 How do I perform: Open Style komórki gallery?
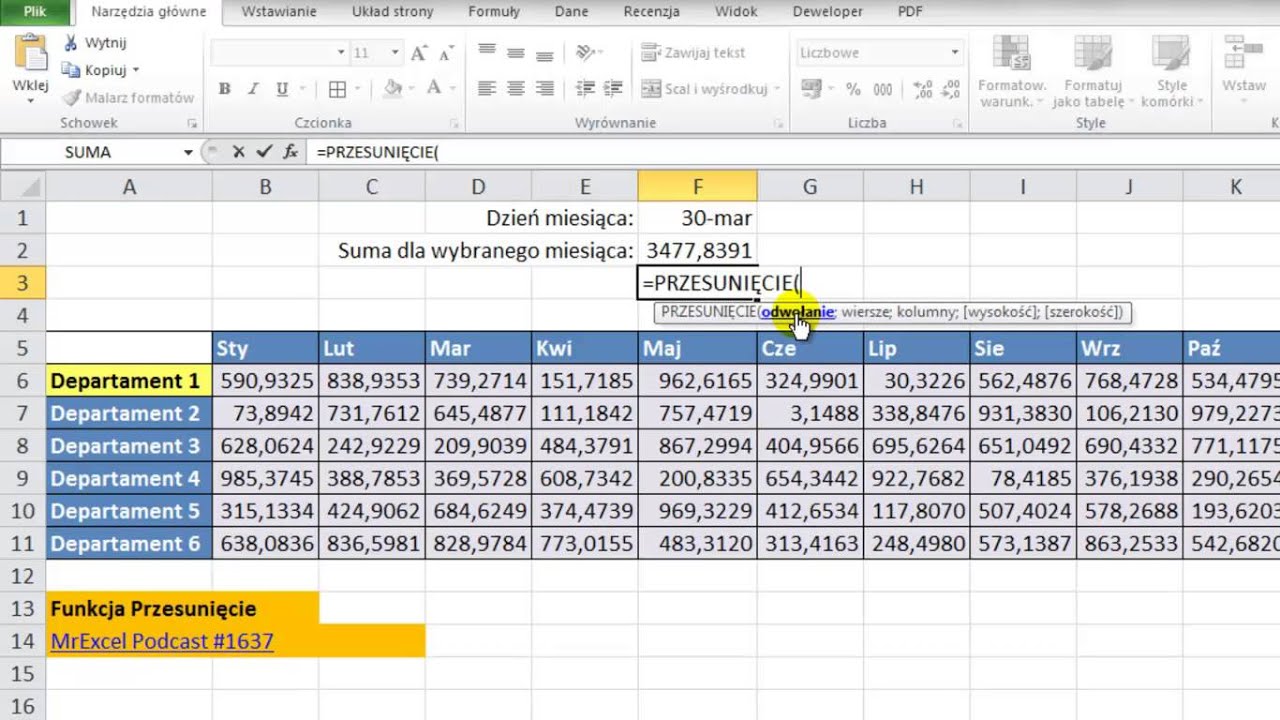pyautogui.click(x=1171, y=72)
